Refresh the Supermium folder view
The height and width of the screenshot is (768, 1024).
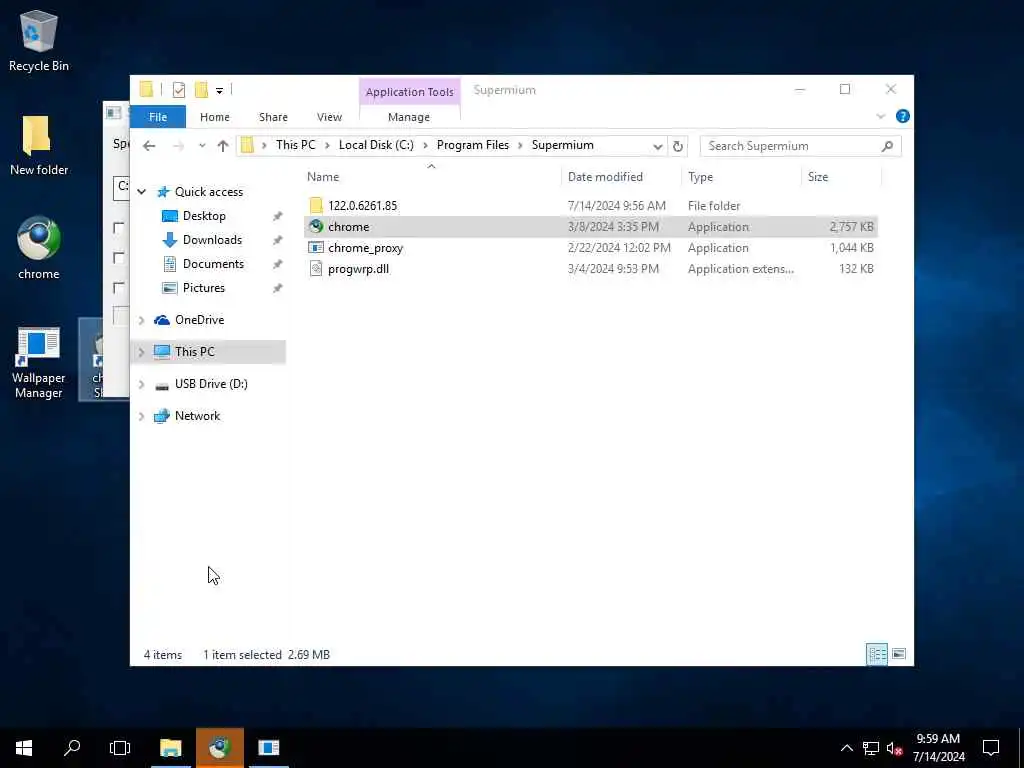coord(678,146)
